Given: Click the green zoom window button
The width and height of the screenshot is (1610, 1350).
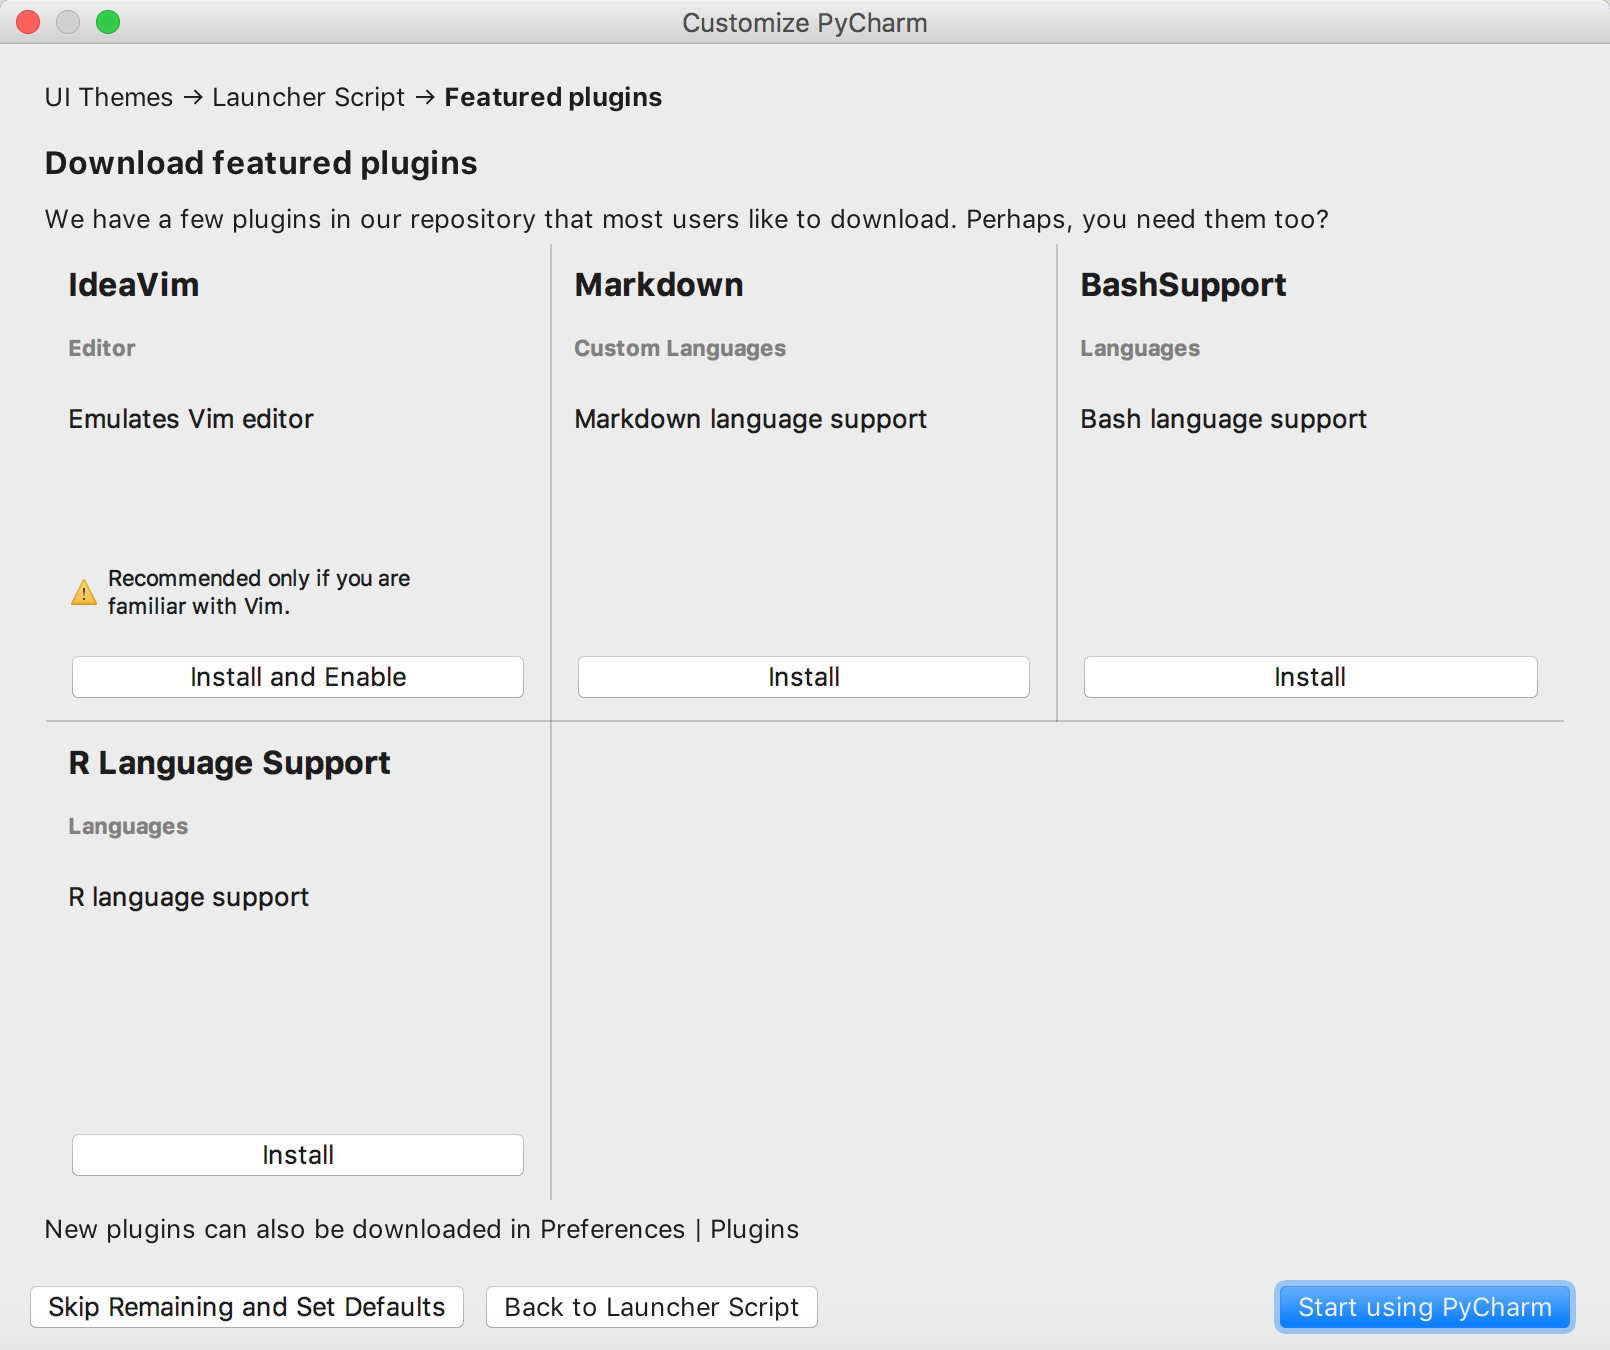Looking at the screenshot, I should tap(108, 22).
